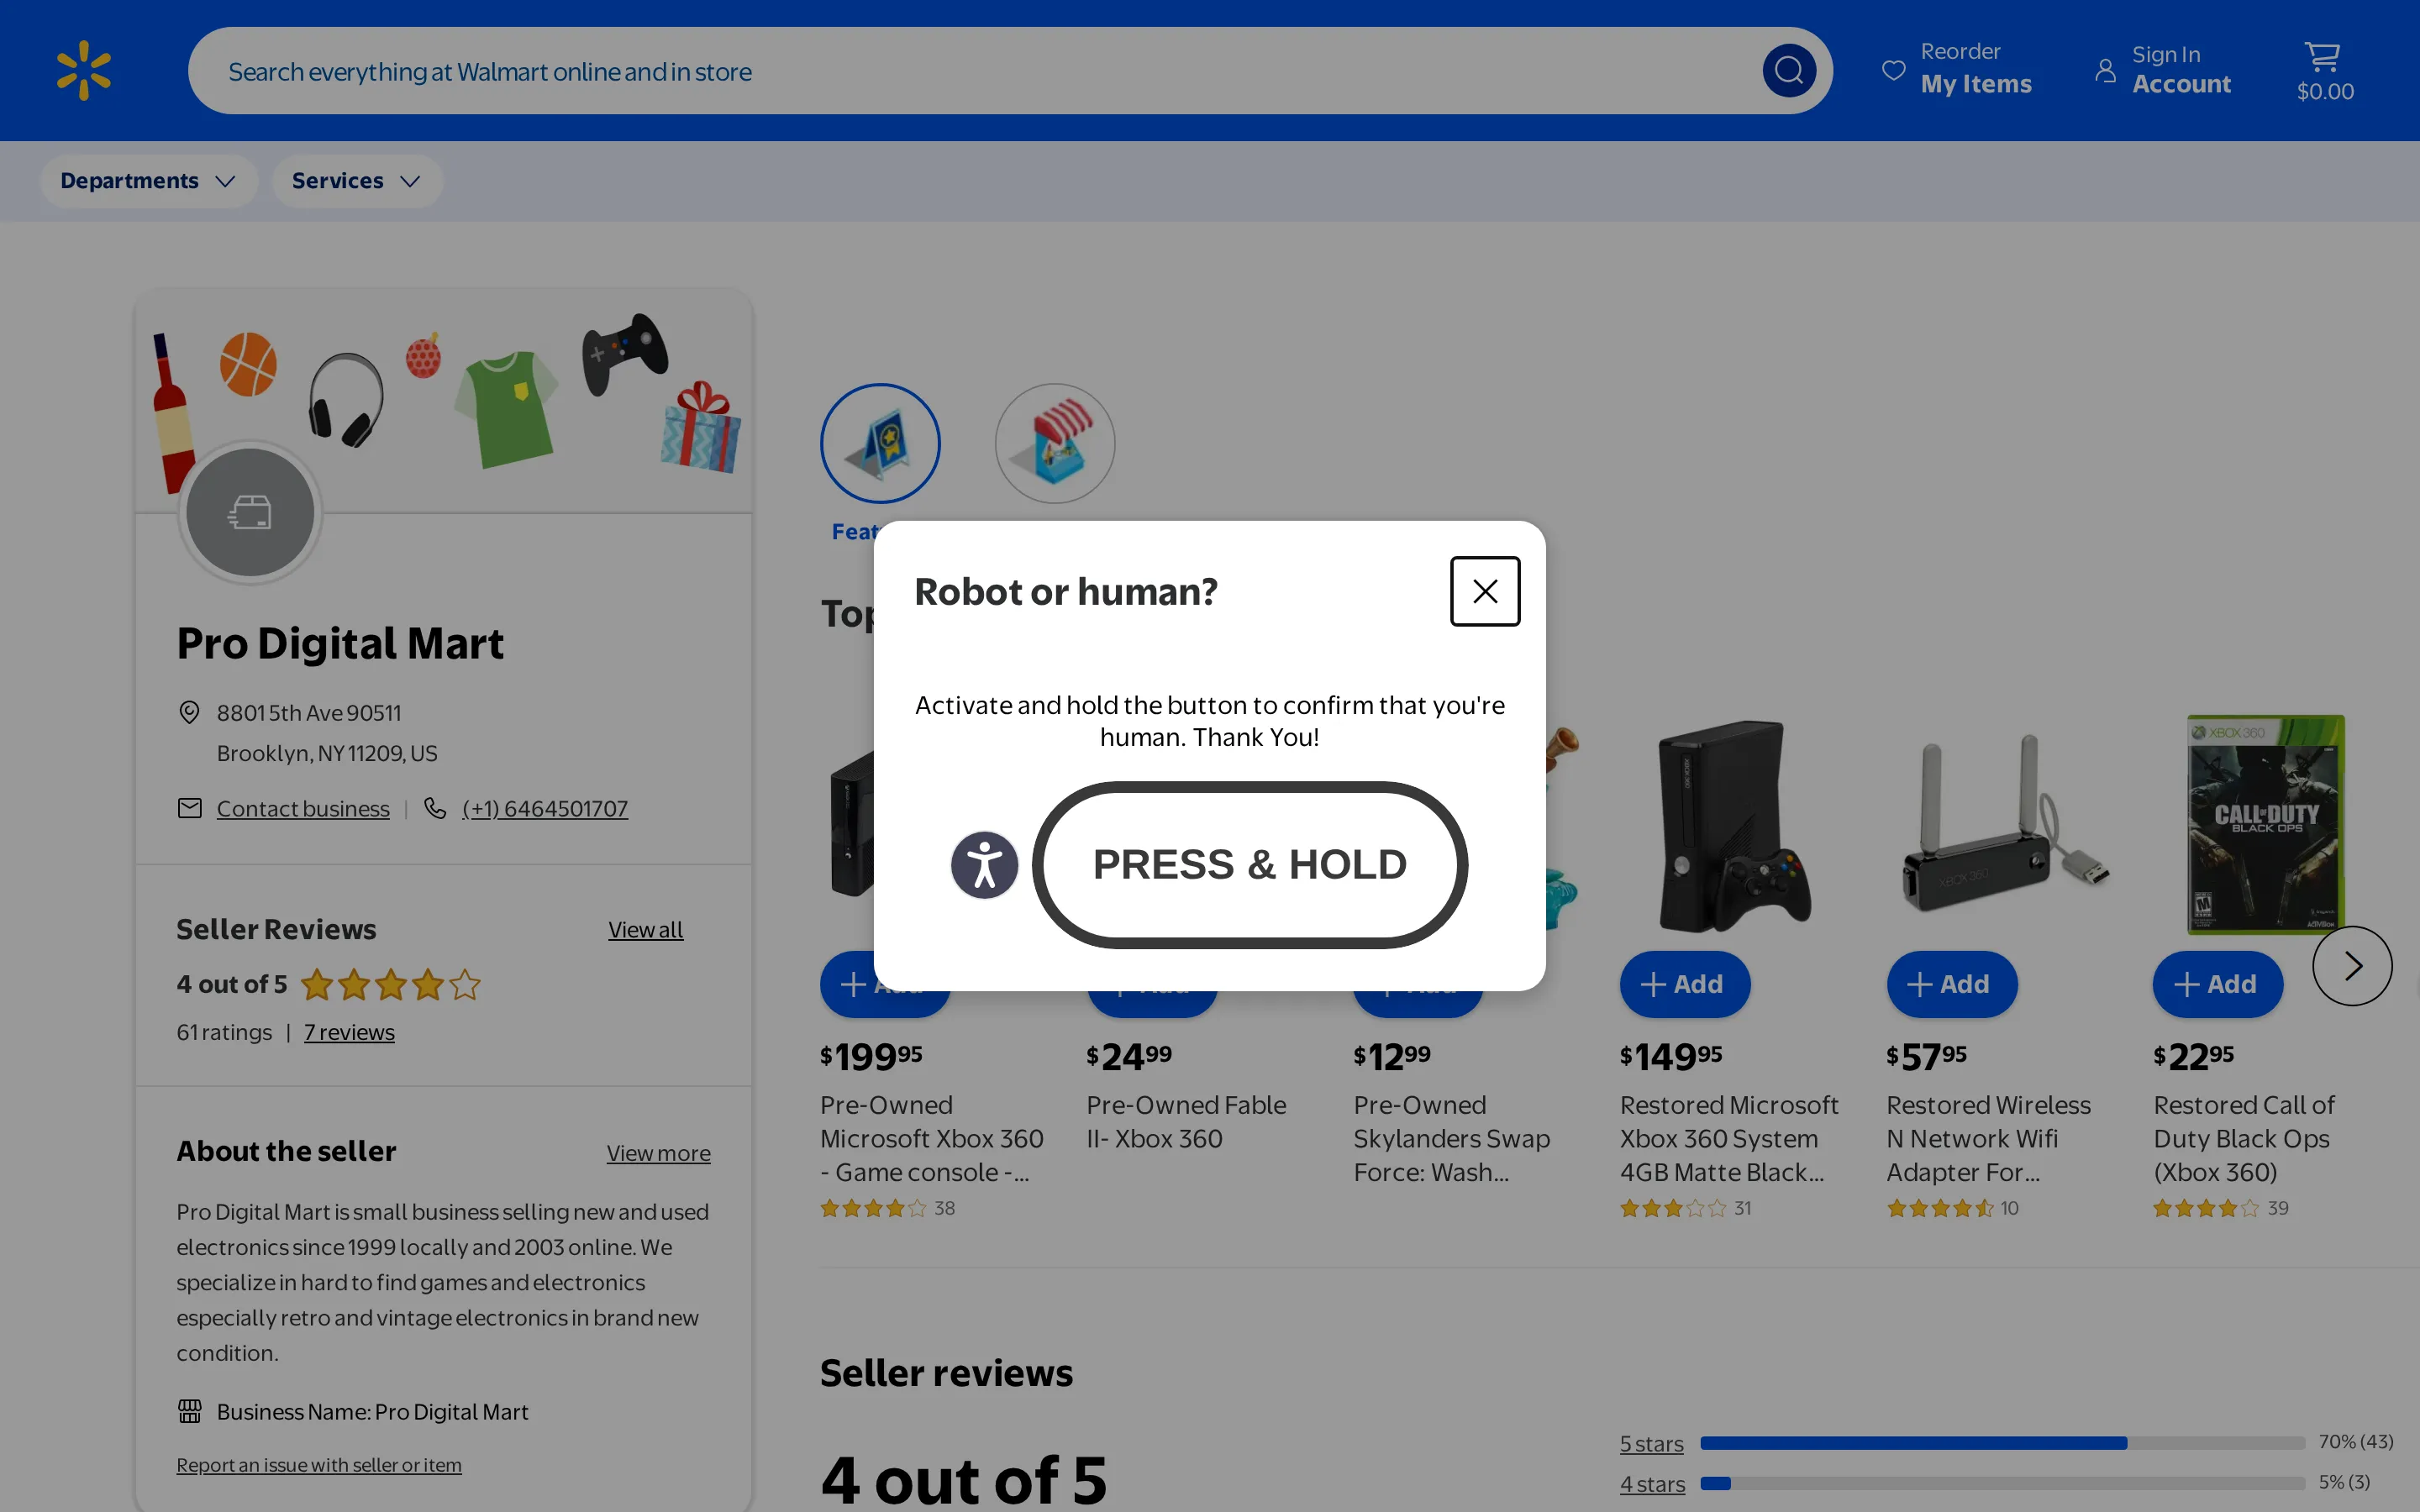Click the seller profile avatar icon
Viewport: 2420px width, 1512px height.
tap(250, 512)
